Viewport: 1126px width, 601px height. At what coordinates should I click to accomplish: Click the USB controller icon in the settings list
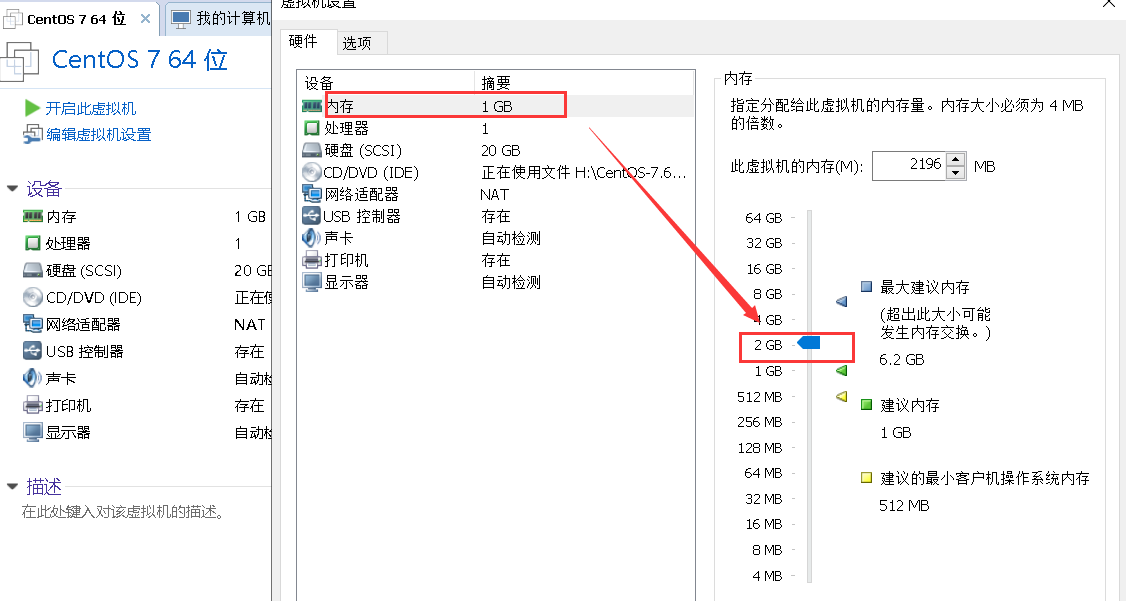312,215
